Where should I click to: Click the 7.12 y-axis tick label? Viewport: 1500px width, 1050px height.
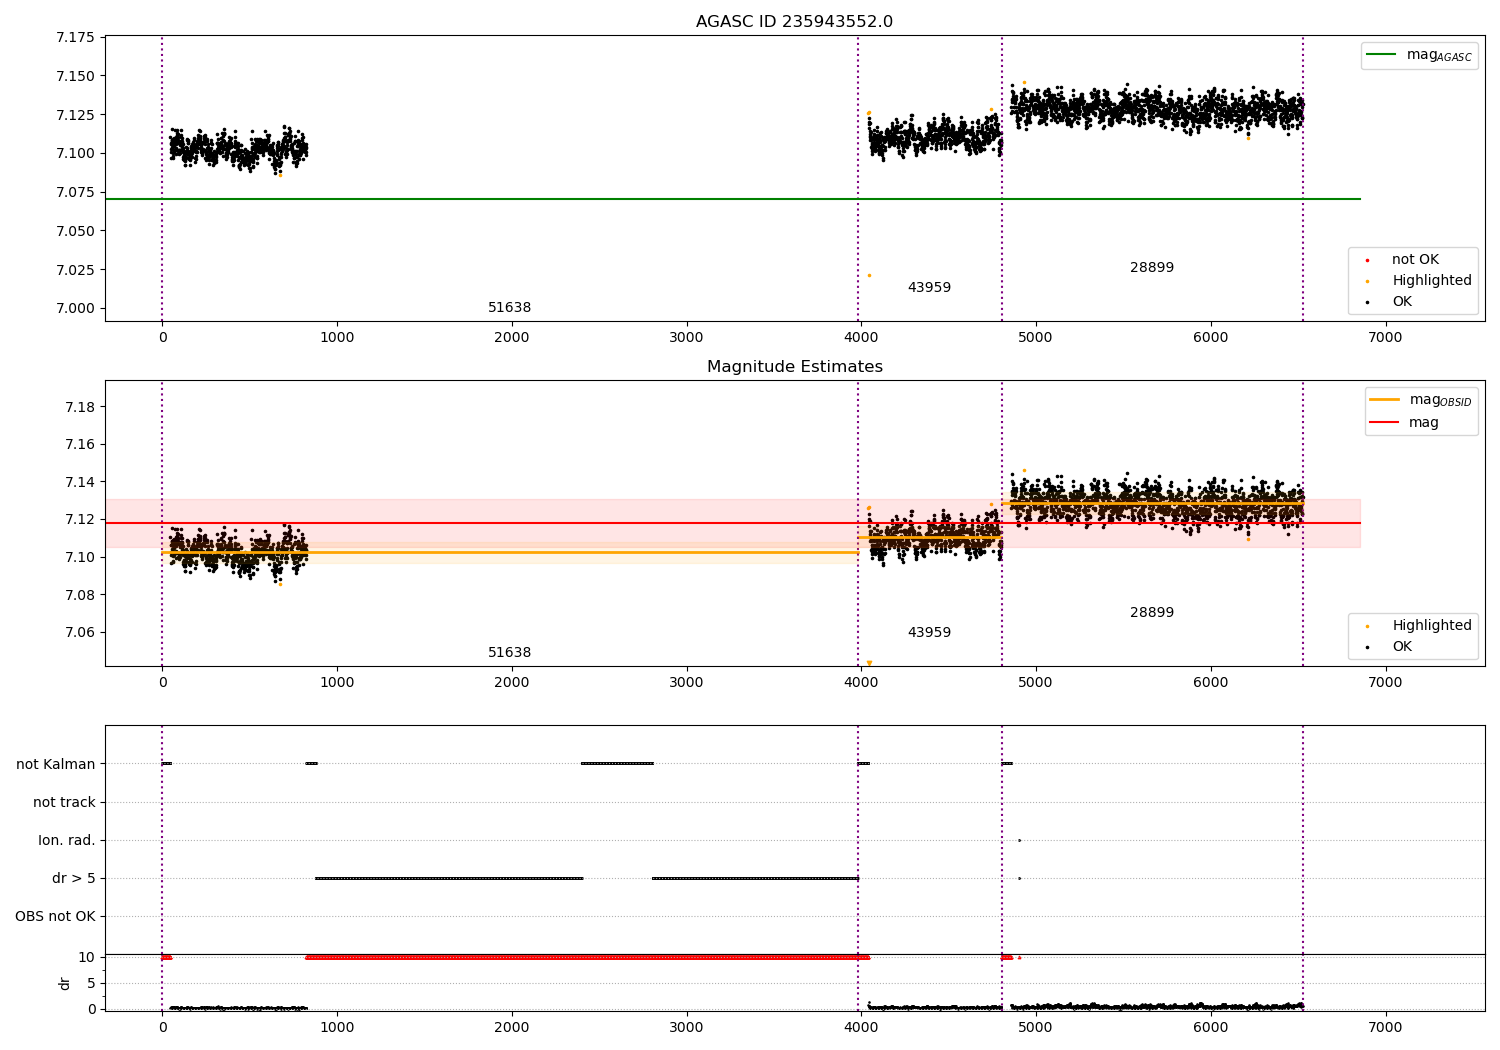[80, 519]
